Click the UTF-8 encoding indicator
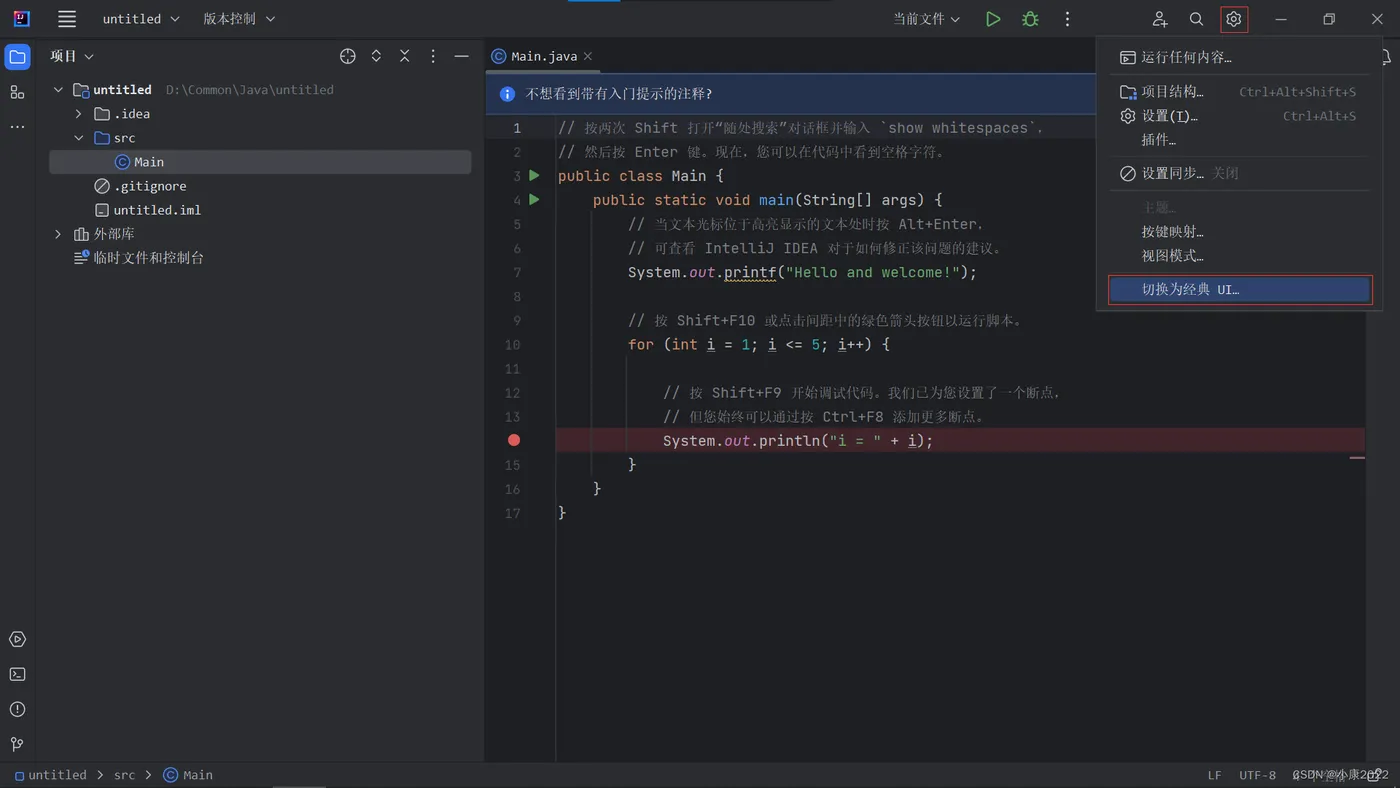The height and width of the screenshot is (788, 1400). click(x=1257, y=775)
